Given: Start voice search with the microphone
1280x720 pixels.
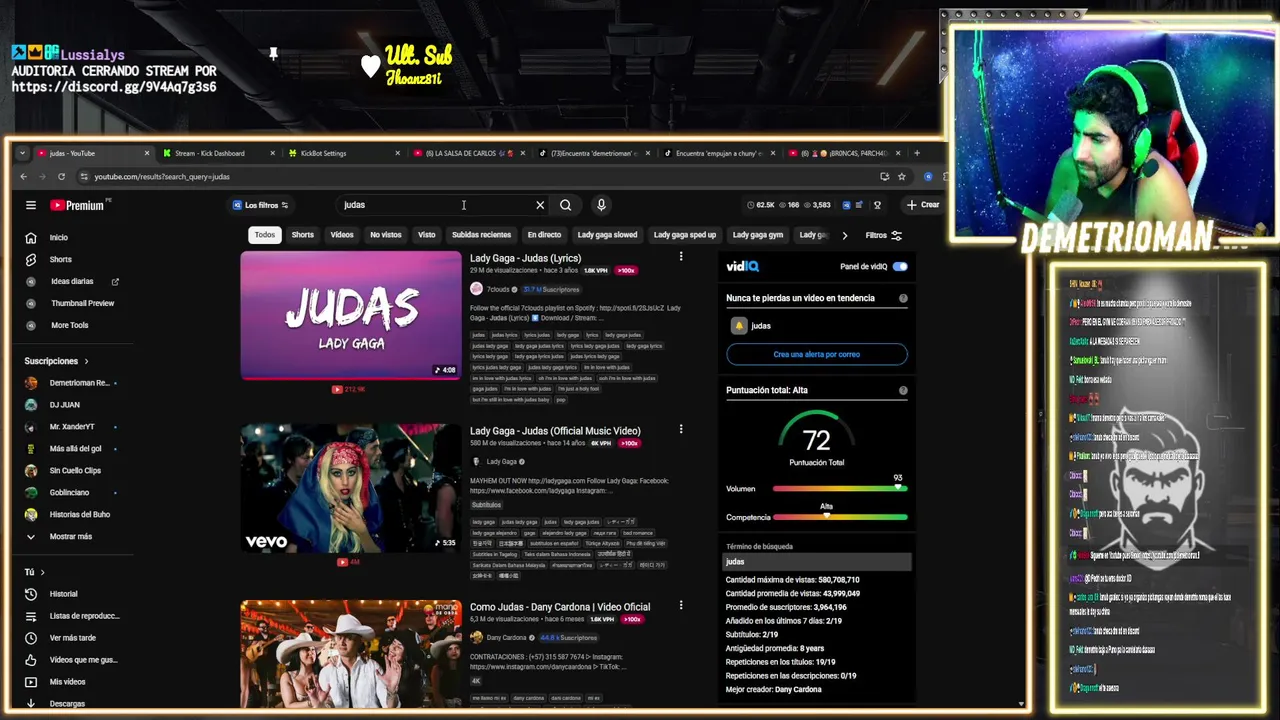Looking at the screenshot, I should click(601, 205).
